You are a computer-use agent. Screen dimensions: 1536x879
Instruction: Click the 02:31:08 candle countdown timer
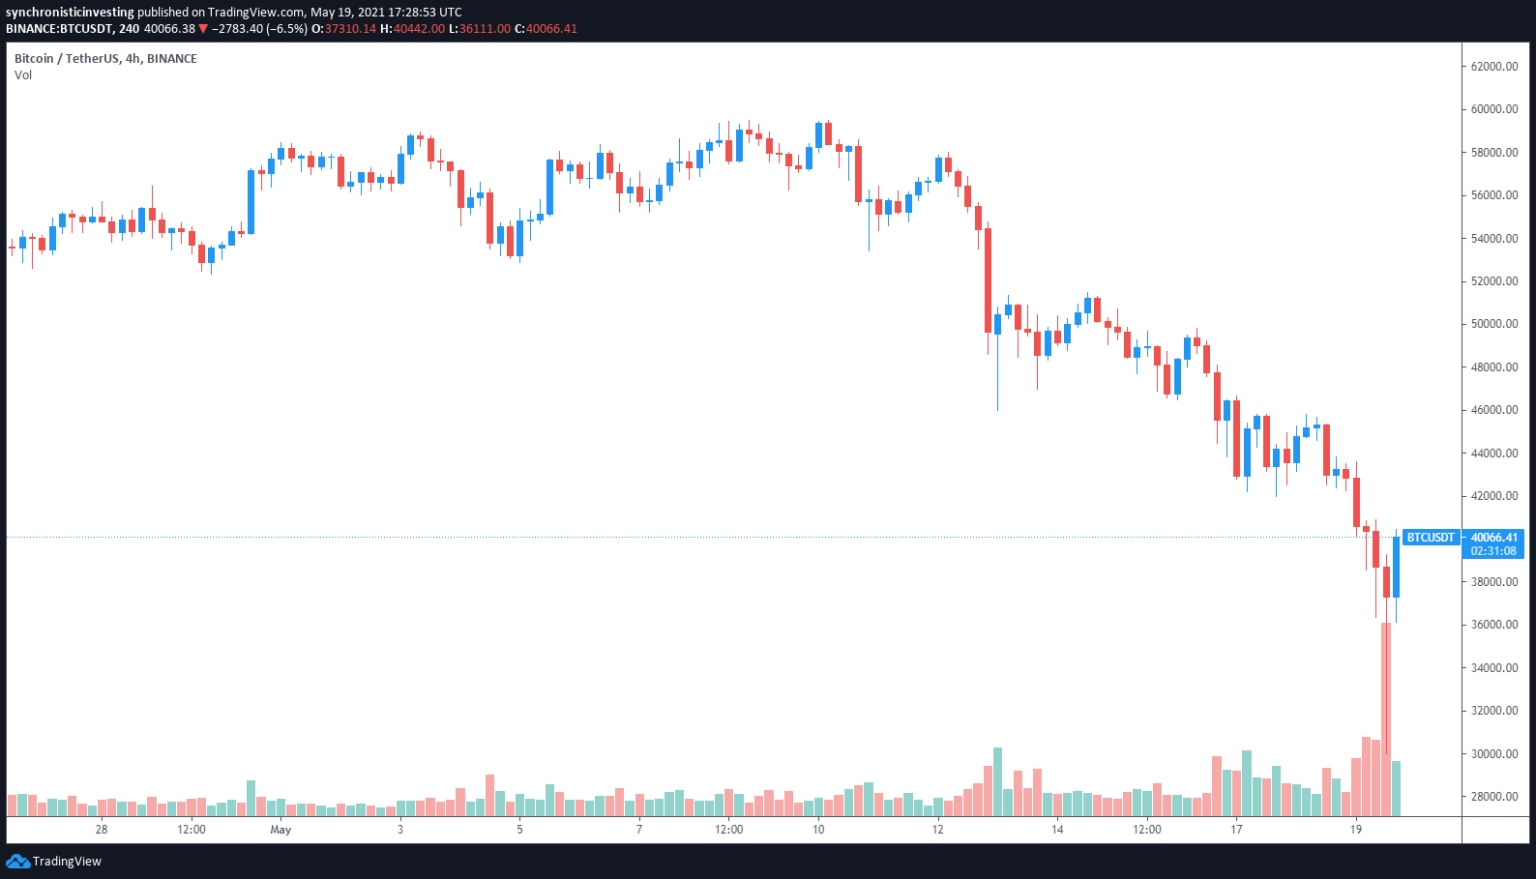pyautogui.click(x=1494, y=551)
